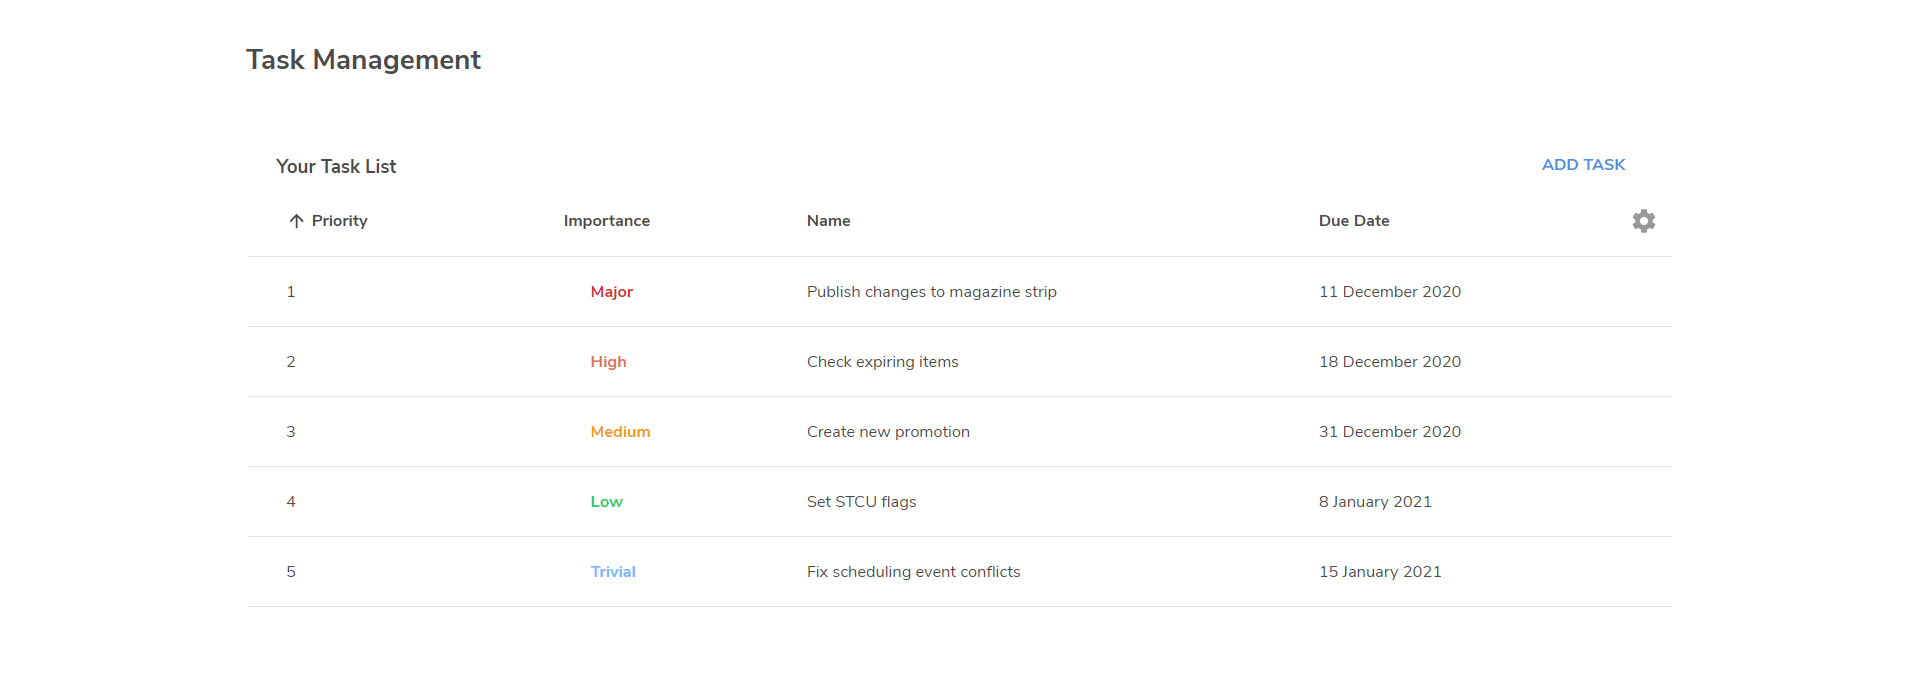Open the table settings gear icon
Image resolution: width=1920 pixels, height=673 pixels.
[1643, 221]
